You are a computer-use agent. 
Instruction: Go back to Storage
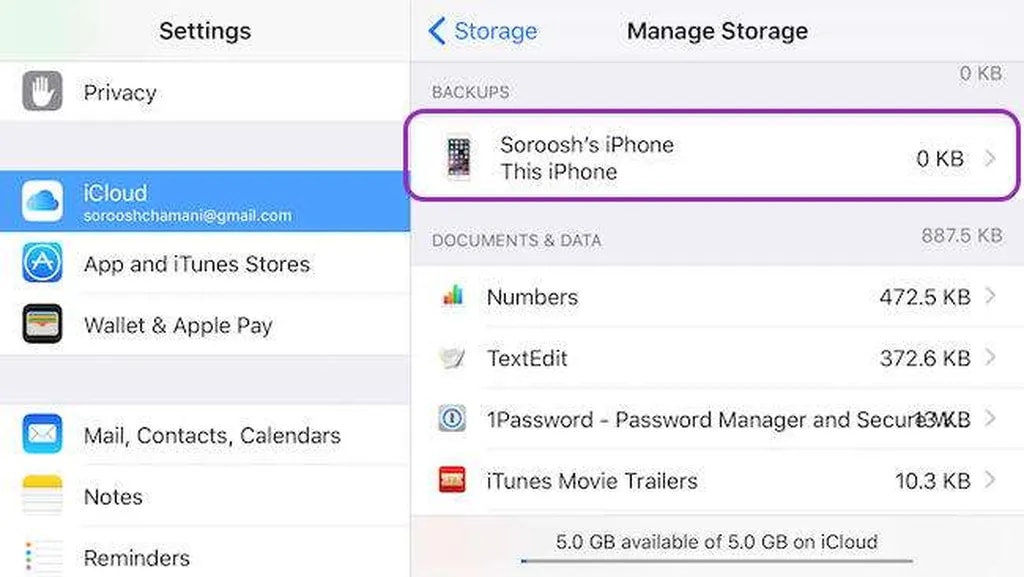click(483, 32)
